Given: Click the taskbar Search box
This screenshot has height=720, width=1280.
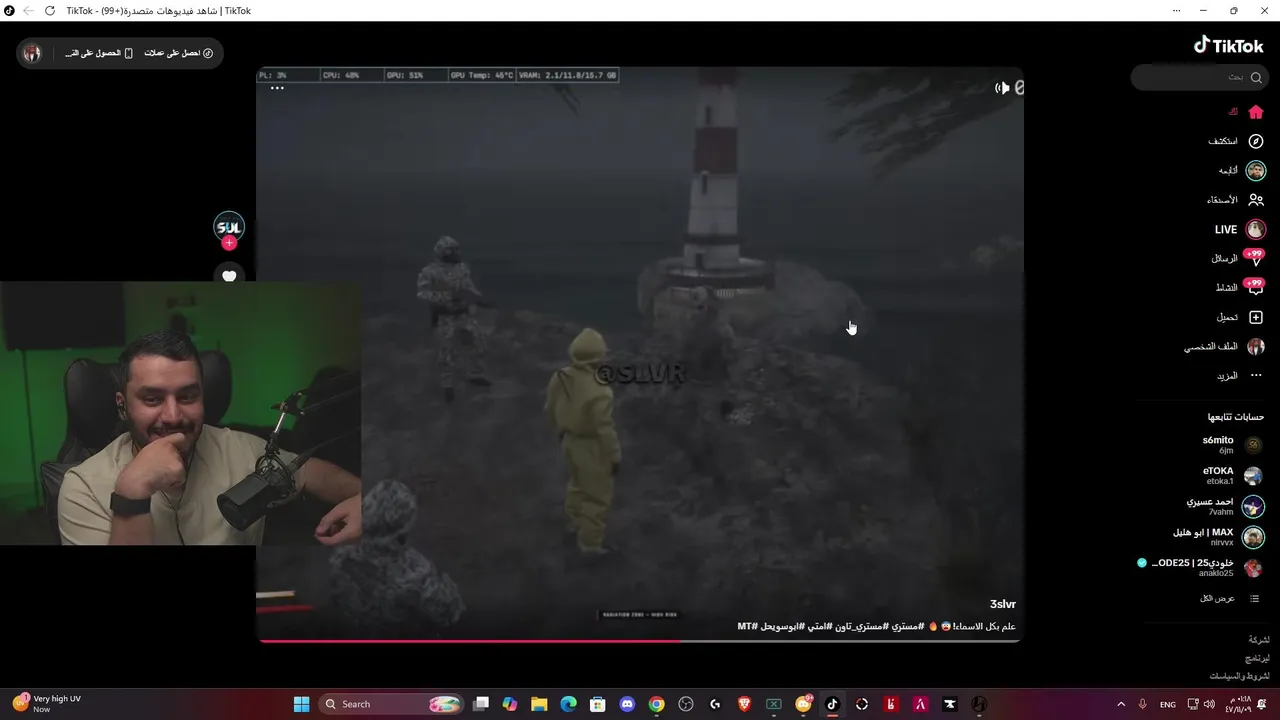Looking at the screenshot, I should point(392,704).
